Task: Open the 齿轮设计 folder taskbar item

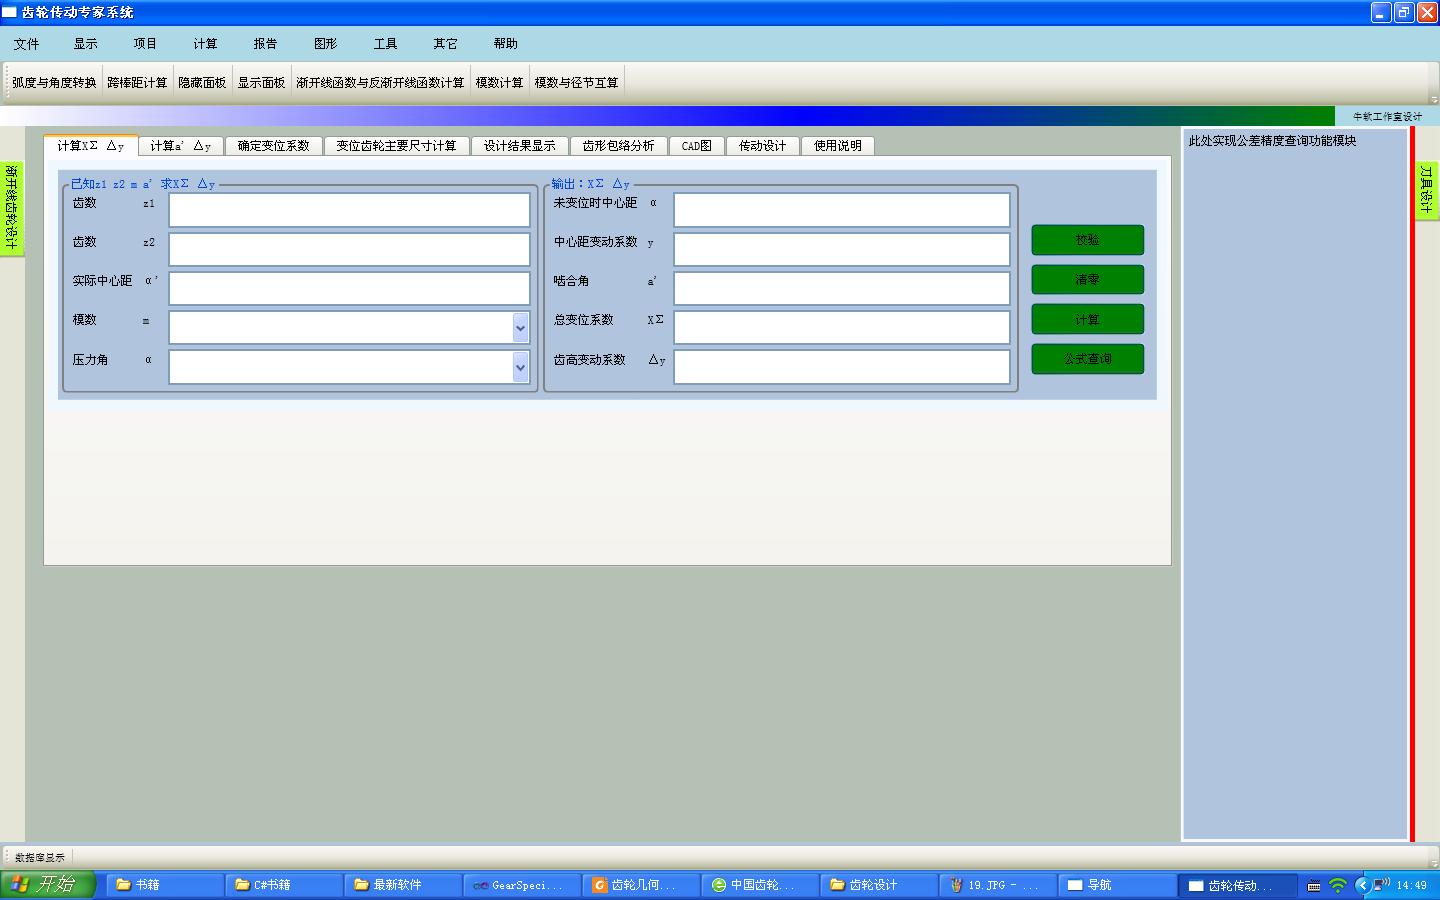Action: (879, 885)
